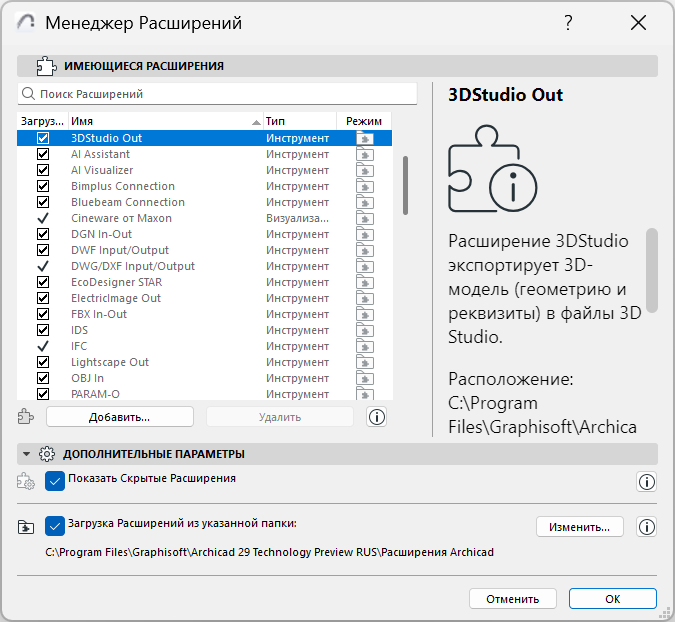Click the puzzle icon in Имеющиеся Расширения header

pyautogui.click(x=46, y=66)
